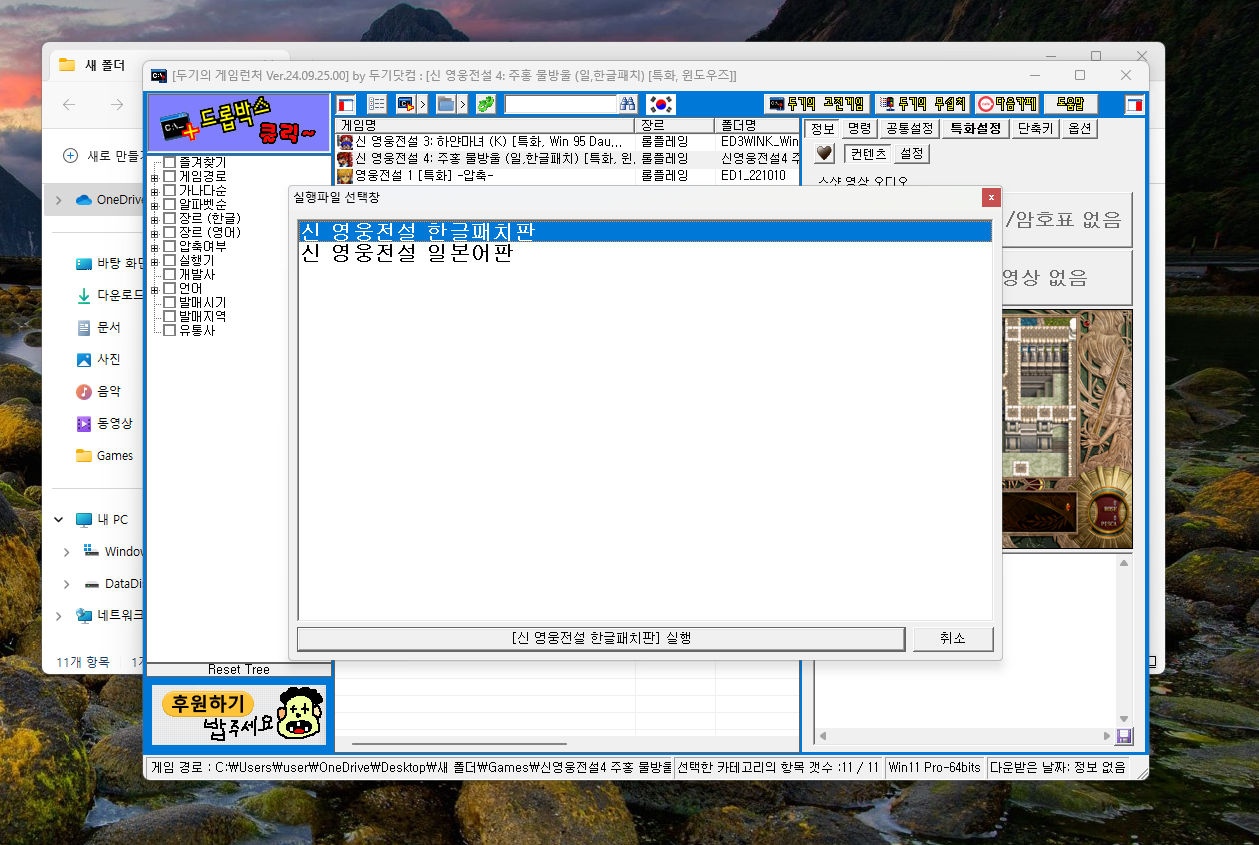Check the 장르 (한글) checkbox
Viewport: 1259px width, 845px height.
pyautogui.click(x=170, y=218)
